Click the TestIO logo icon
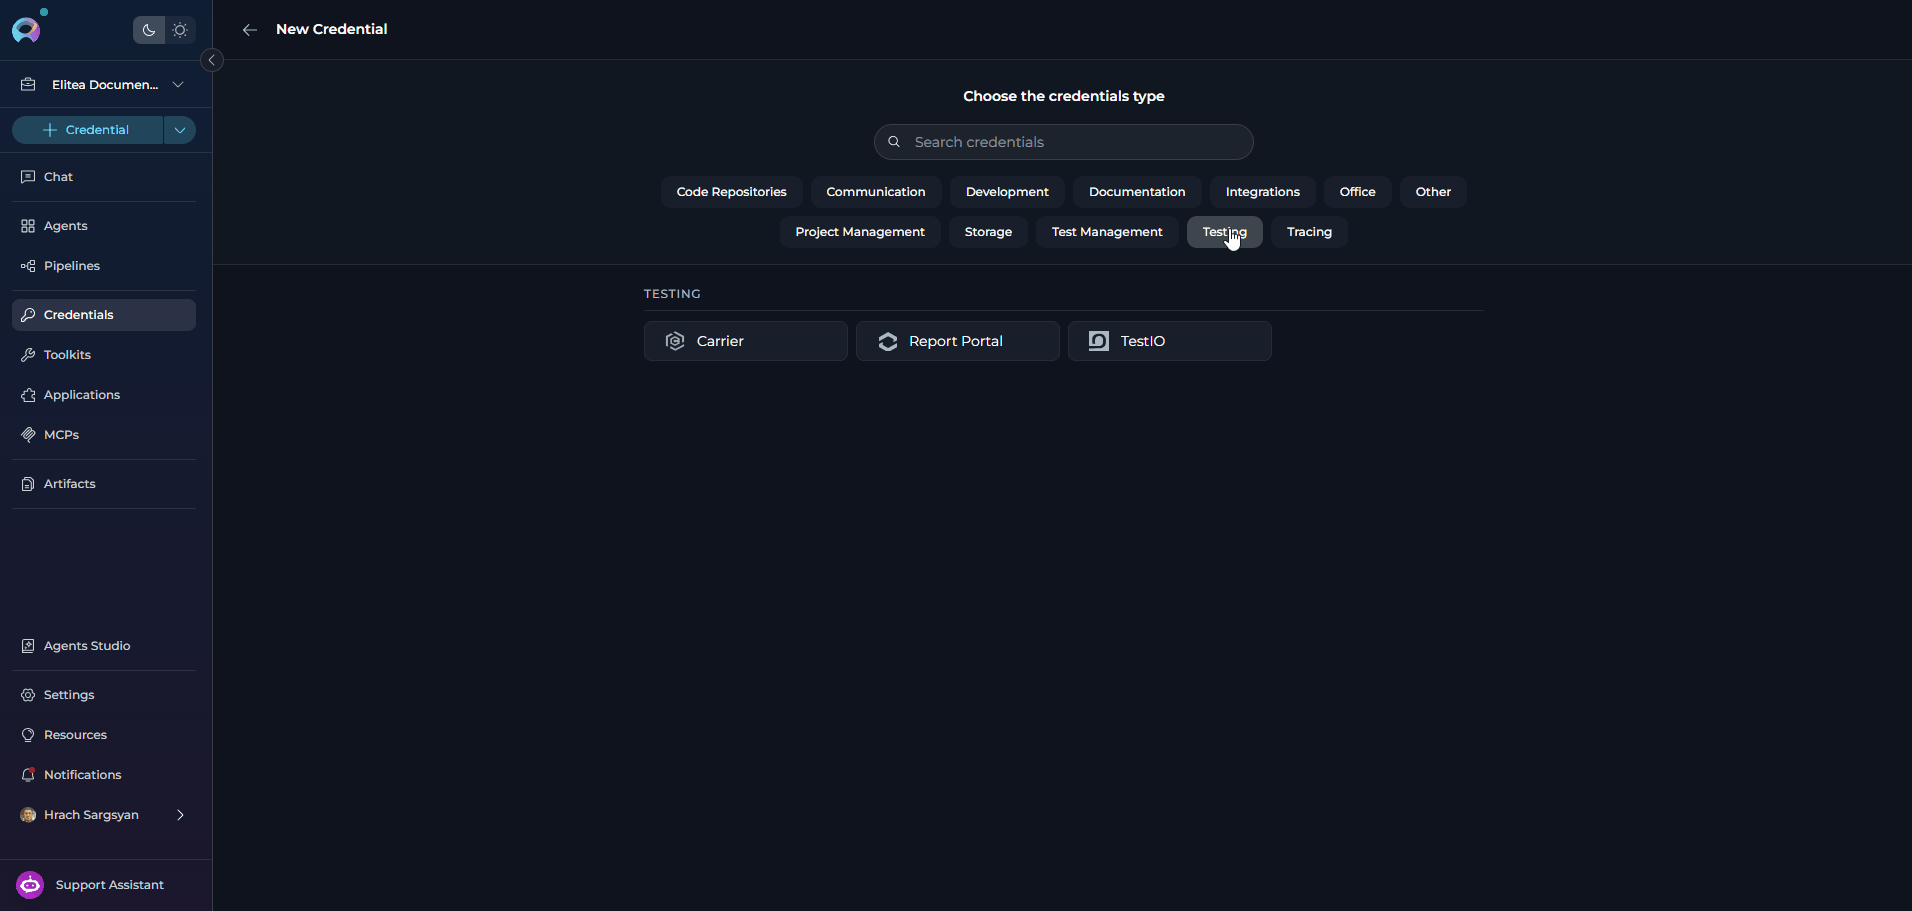Screen dimensions: 1912x911 1099,341
